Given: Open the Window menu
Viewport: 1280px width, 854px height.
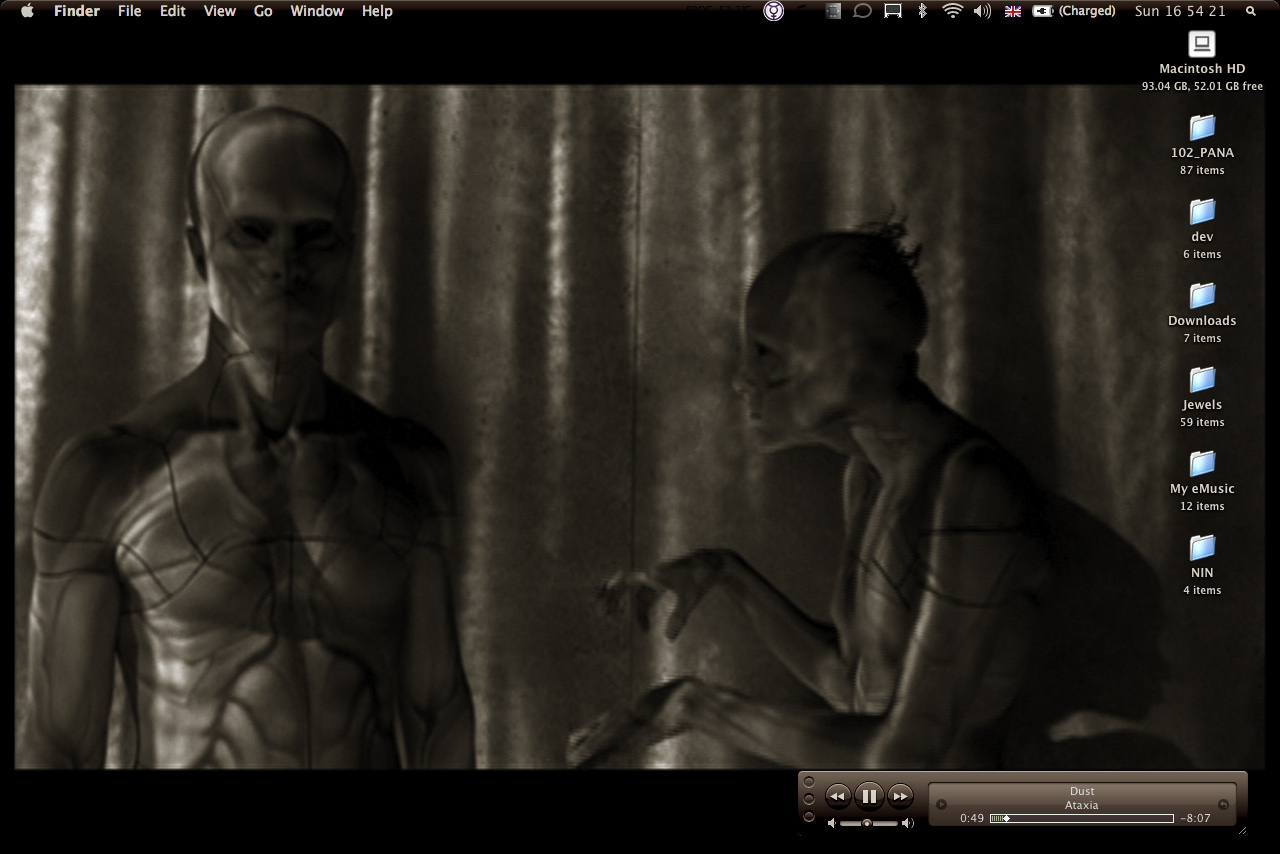Looking at the screenshot, I should (x=317, y=11).
